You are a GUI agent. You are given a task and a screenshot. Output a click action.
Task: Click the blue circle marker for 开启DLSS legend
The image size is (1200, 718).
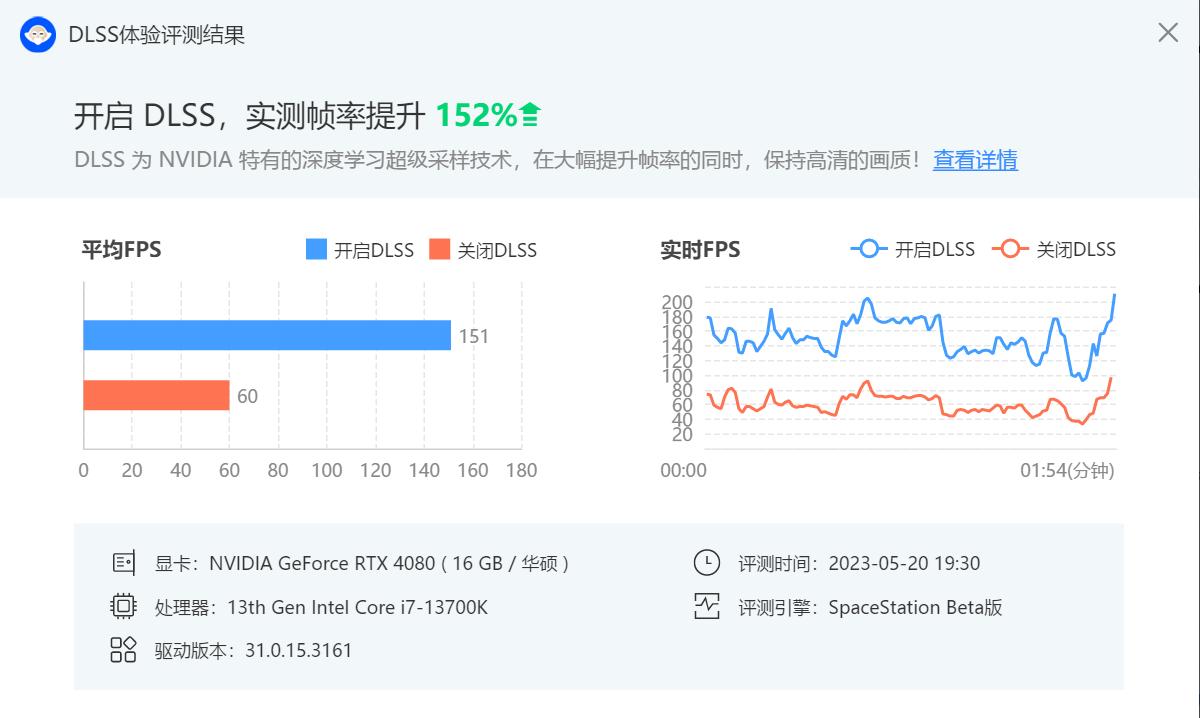click(868, 249)
